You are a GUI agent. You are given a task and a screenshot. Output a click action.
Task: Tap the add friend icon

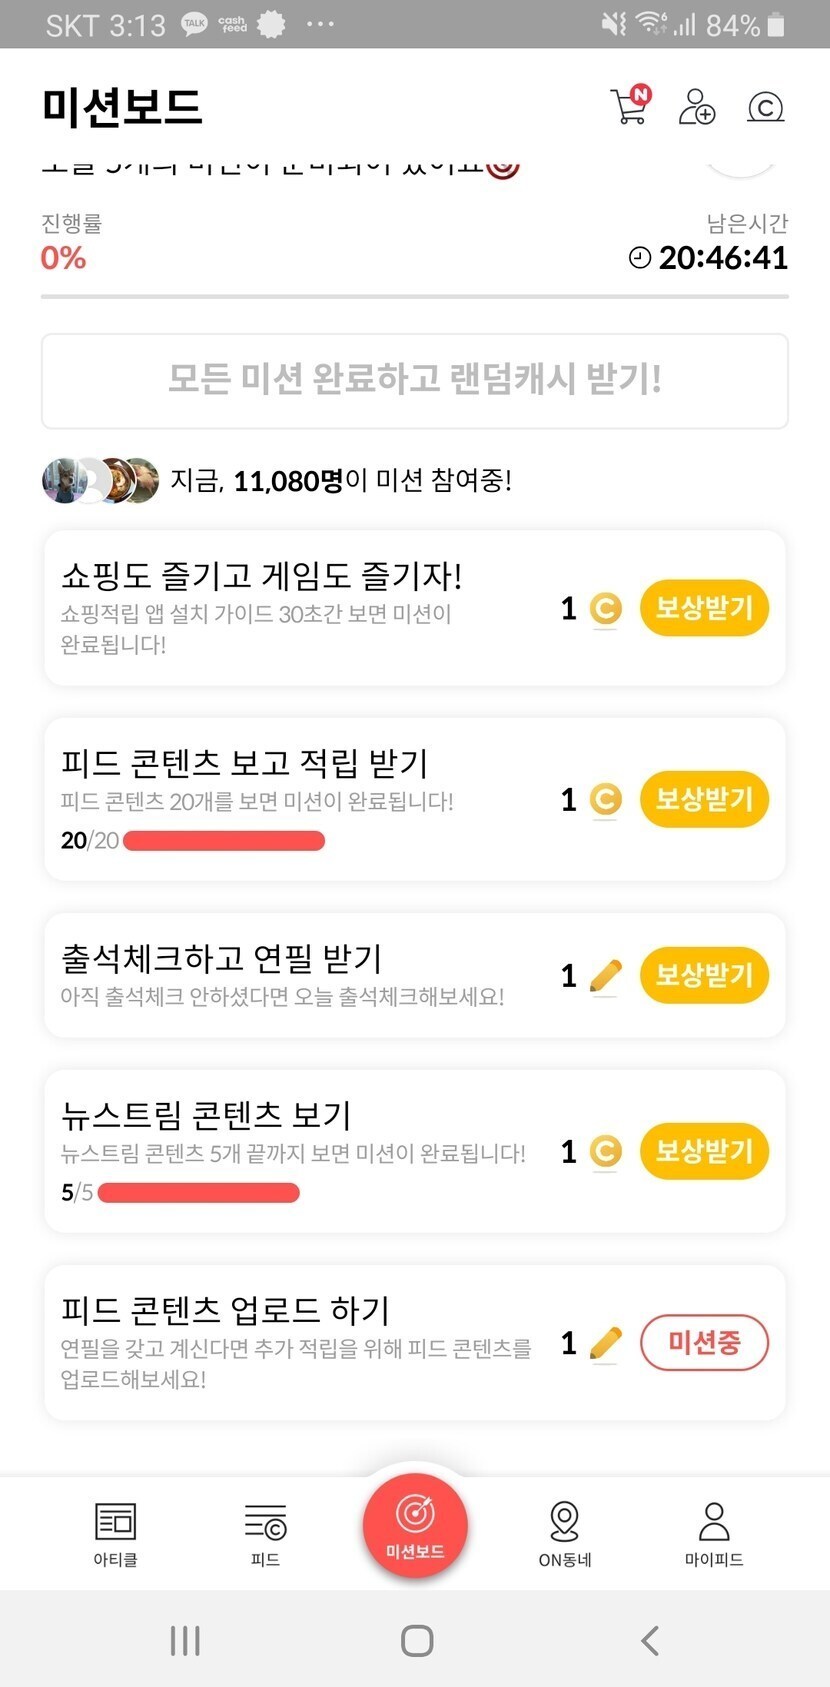click(696, 106)
